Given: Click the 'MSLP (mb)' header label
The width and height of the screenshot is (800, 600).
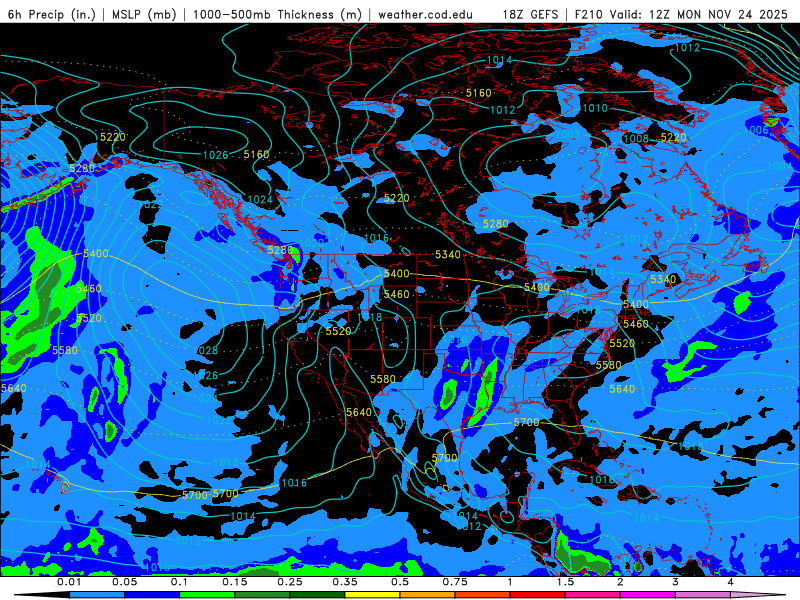Looking at the screenshot, I should [x=142, y=14].
